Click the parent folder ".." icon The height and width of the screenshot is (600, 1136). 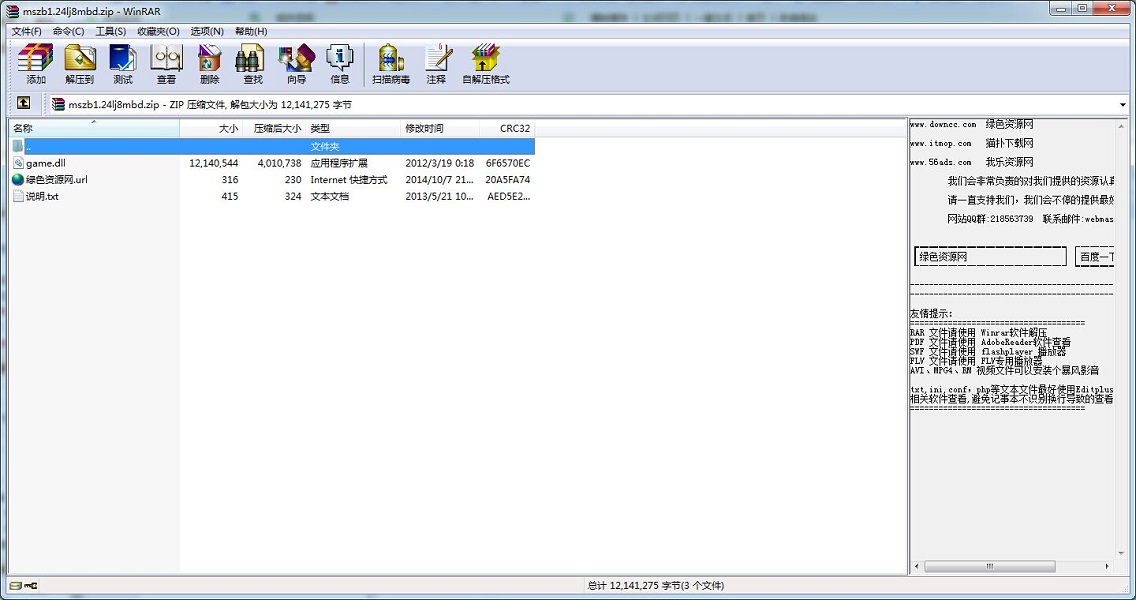tap(18, 146)
